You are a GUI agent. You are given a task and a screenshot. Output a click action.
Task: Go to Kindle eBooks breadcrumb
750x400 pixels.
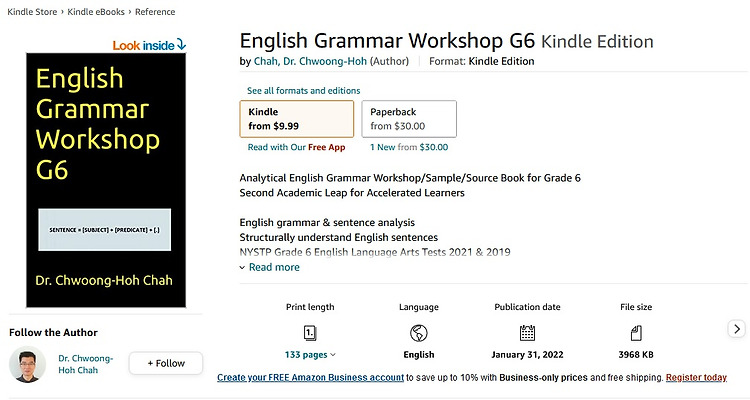pyautogui.click(x=96, y=12)
